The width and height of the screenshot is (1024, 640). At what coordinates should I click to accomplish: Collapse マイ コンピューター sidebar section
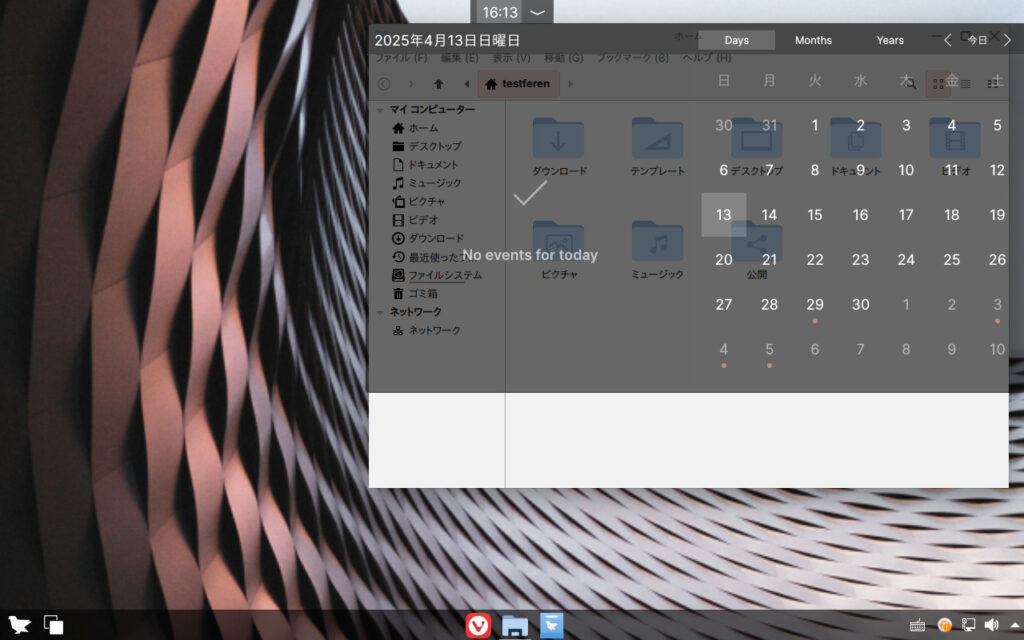click(380, 110)
